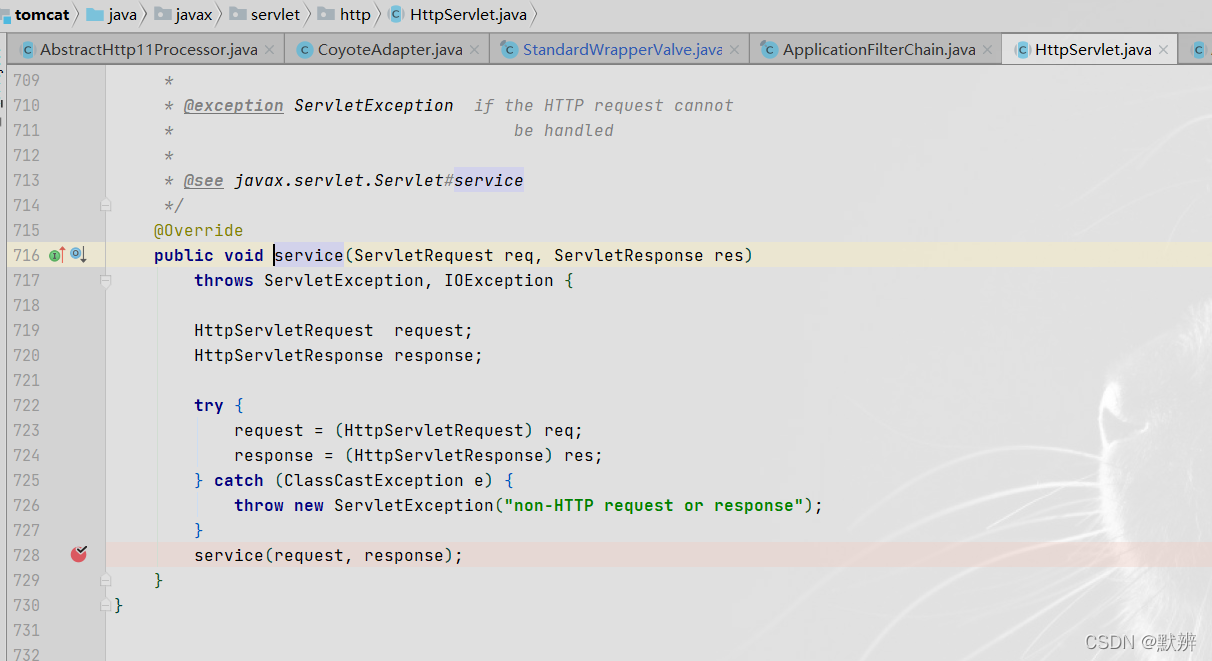Click the class icon beside HttpServlet.java breadcrumb
The height and width of the screenshot is (661, 1212).
point(396,14)
